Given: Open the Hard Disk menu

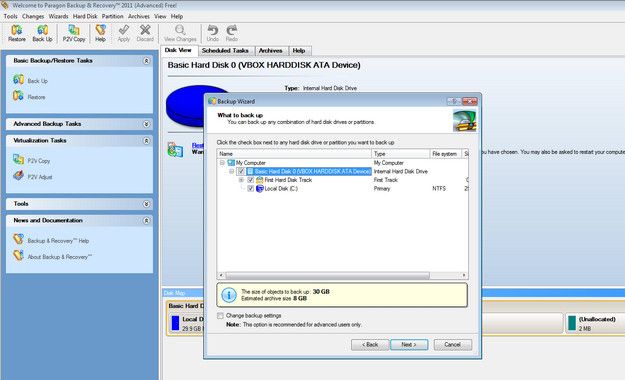Looking at the screenshot, I should tap(85, 16).
